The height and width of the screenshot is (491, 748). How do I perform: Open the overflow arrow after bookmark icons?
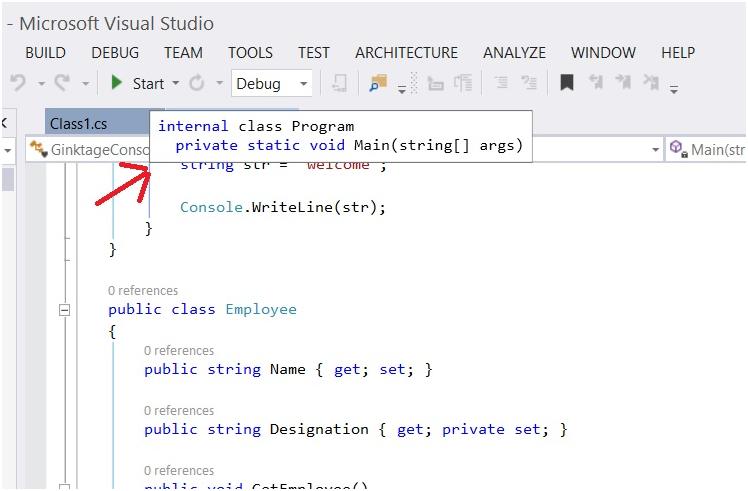click(674, 89)
